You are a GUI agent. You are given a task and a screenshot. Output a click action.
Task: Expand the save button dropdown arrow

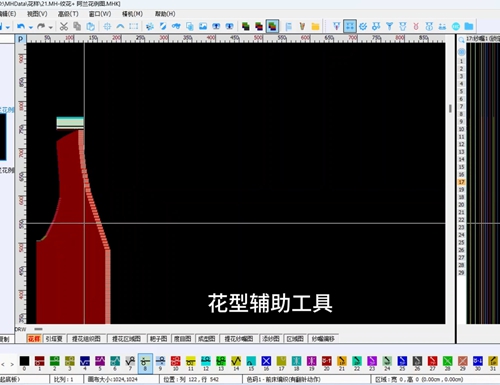tap(7, 27)
